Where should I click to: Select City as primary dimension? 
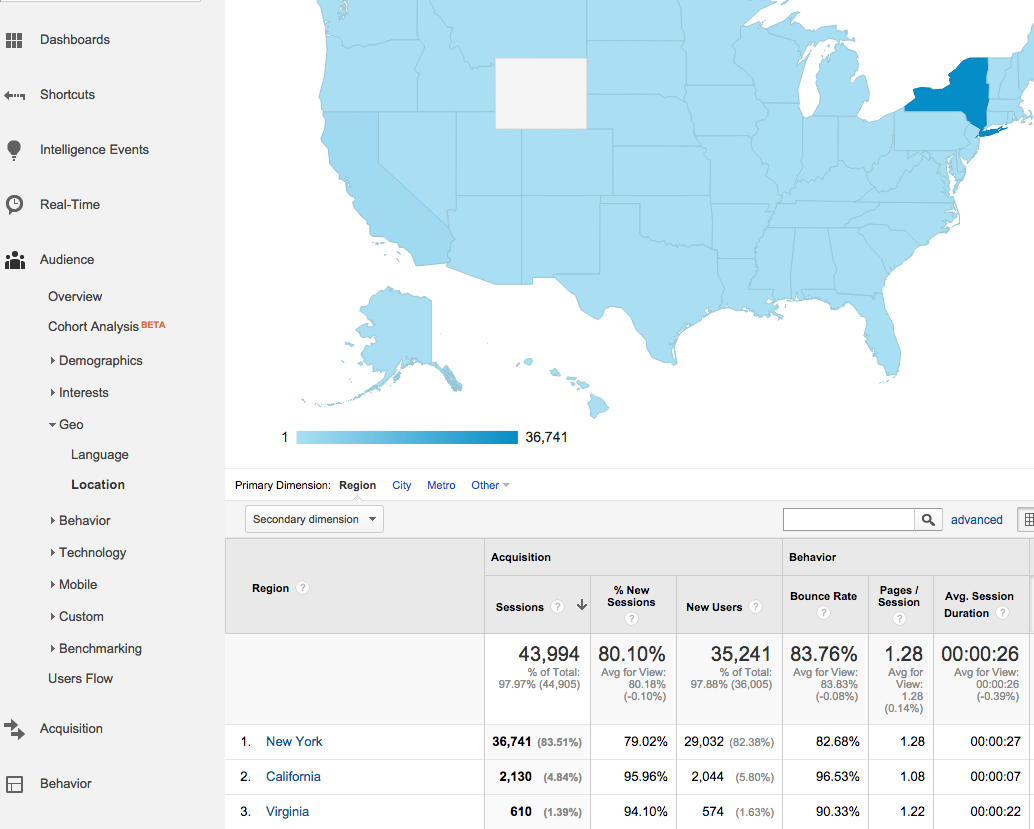pos(401,485)
